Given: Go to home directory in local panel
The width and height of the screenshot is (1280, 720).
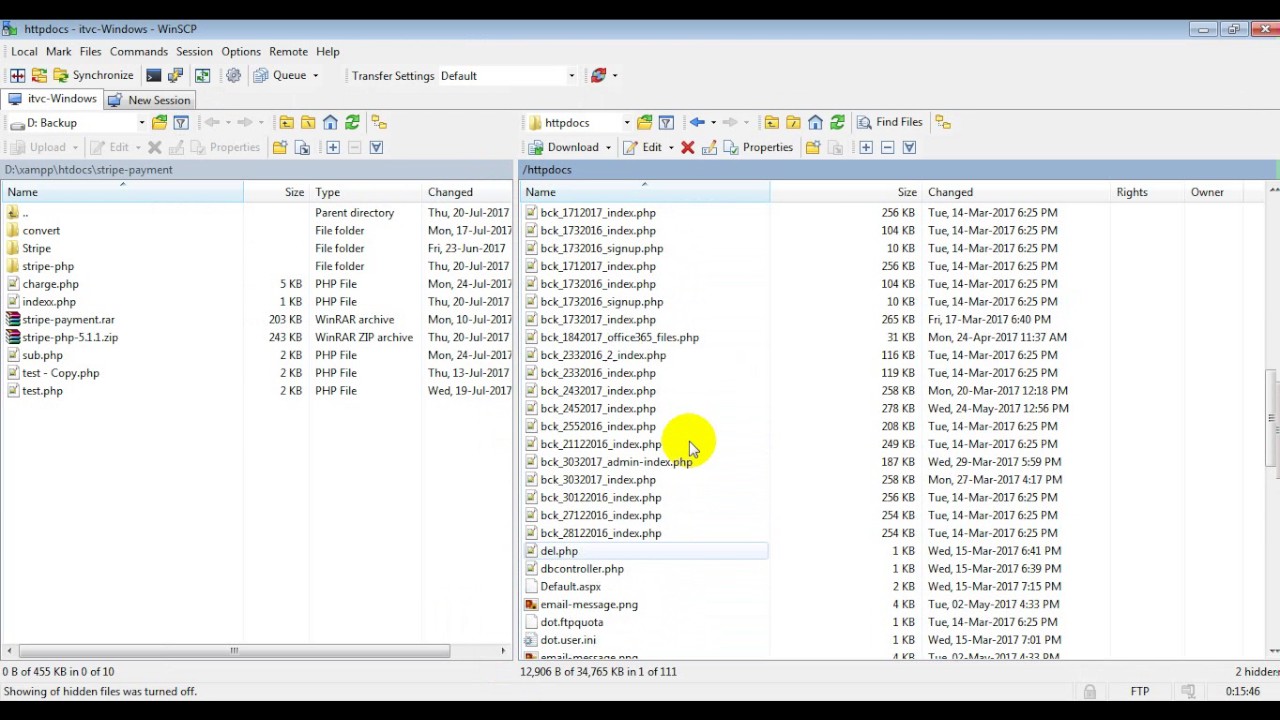Looking at the screenshot, I should [330, 122].
